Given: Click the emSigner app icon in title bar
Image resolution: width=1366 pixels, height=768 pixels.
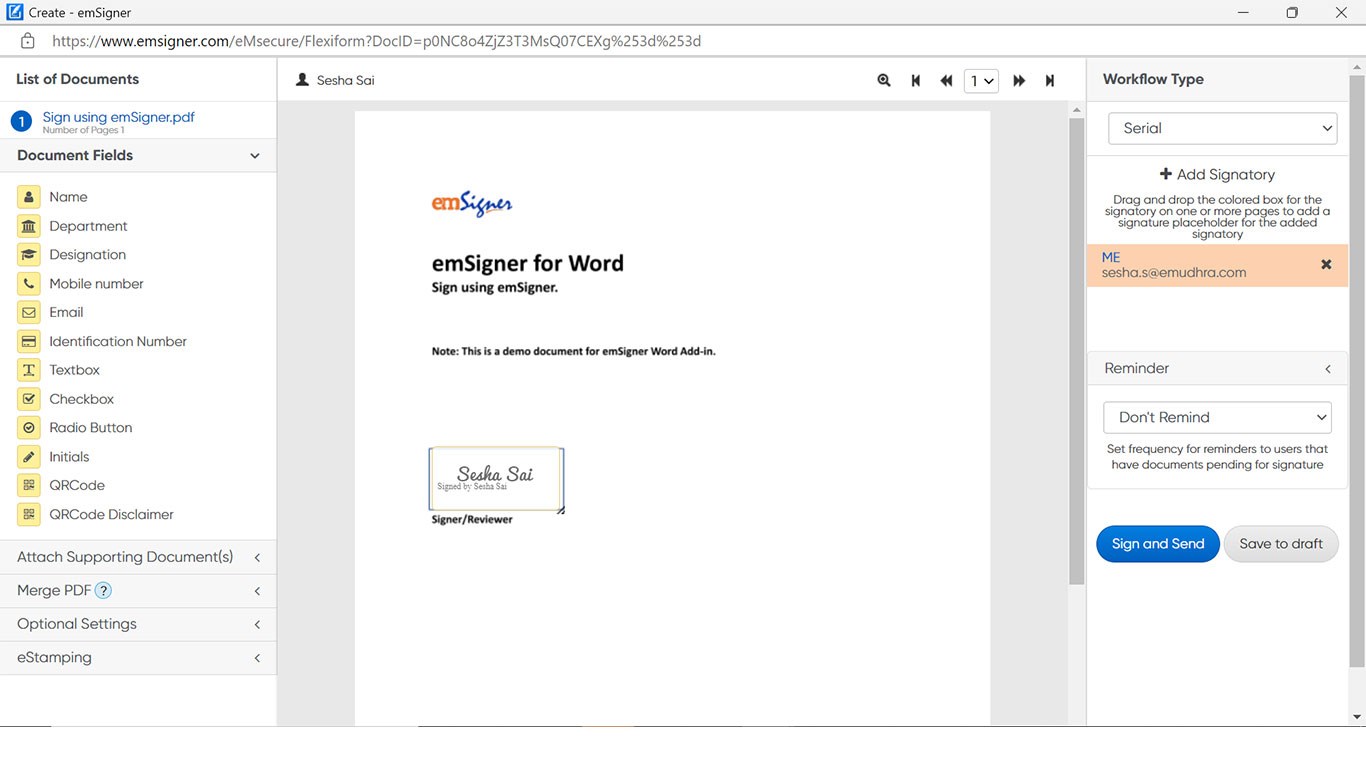Looking at the screenshot, I should (x=14, y=12).
